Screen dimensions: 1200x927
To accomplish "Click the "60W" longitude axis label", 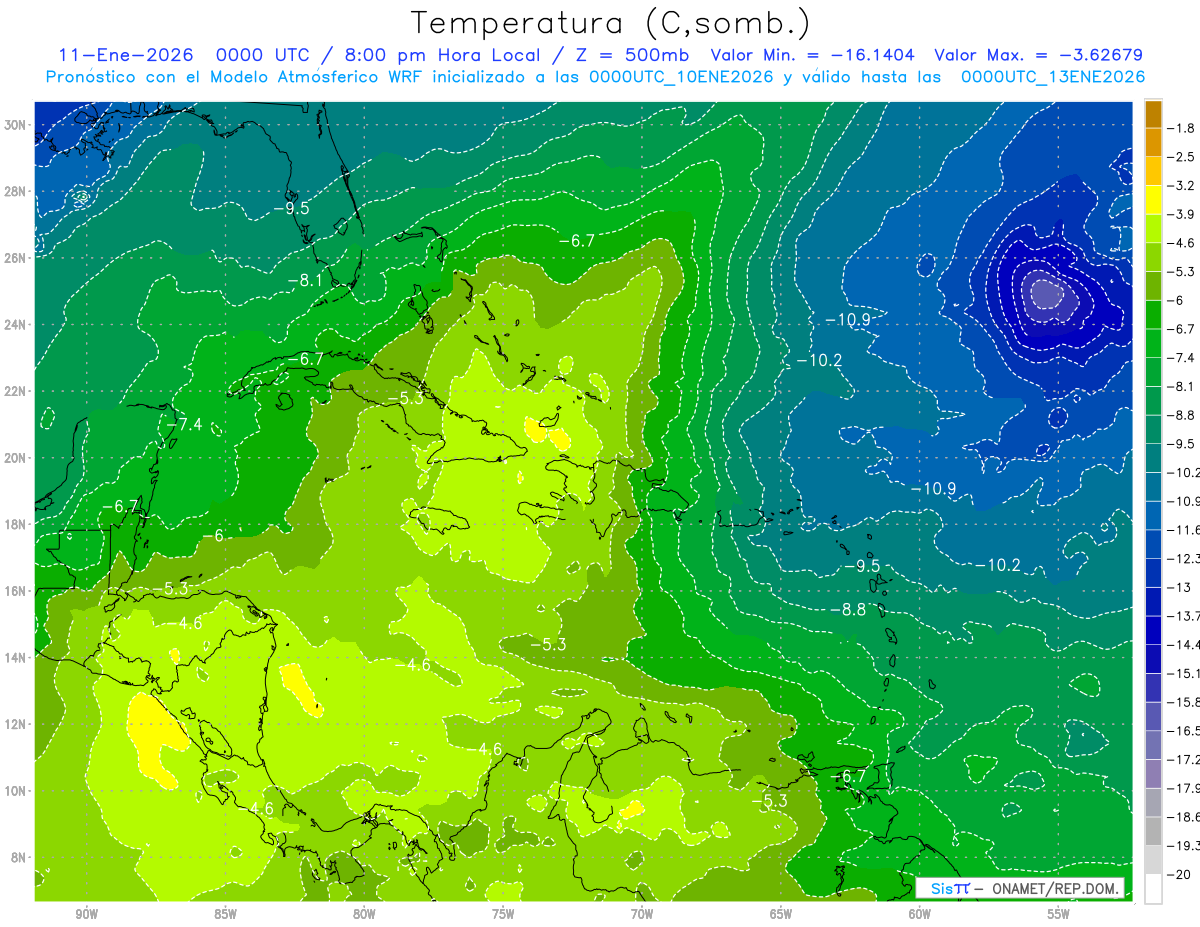I will (x=920, y=914).
